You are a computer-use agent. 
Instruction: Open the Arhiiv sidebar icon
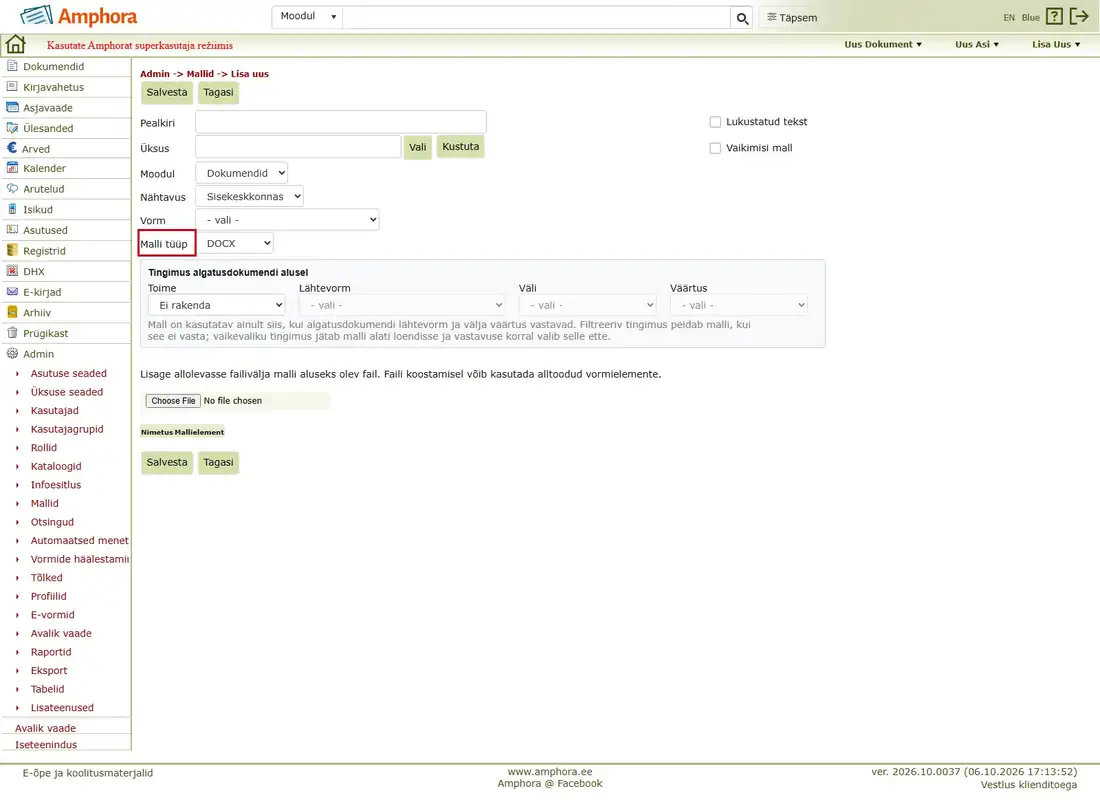[x=12, y=312]
